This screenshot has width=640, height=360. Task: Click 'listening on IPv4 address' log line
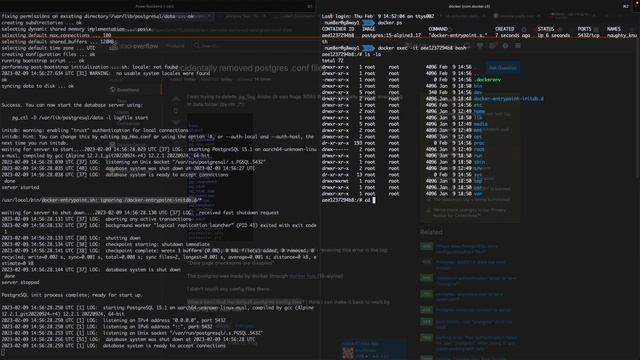113,320
